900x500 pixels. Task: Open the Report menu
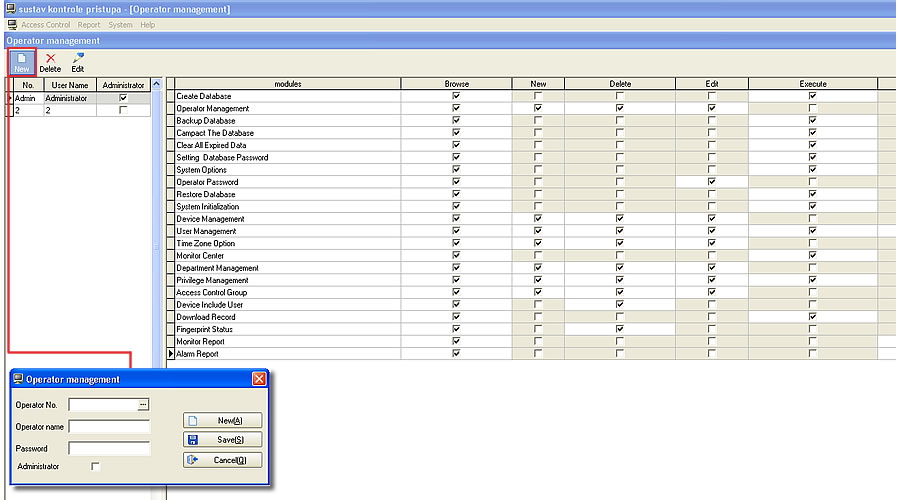(x=89, y=24)
